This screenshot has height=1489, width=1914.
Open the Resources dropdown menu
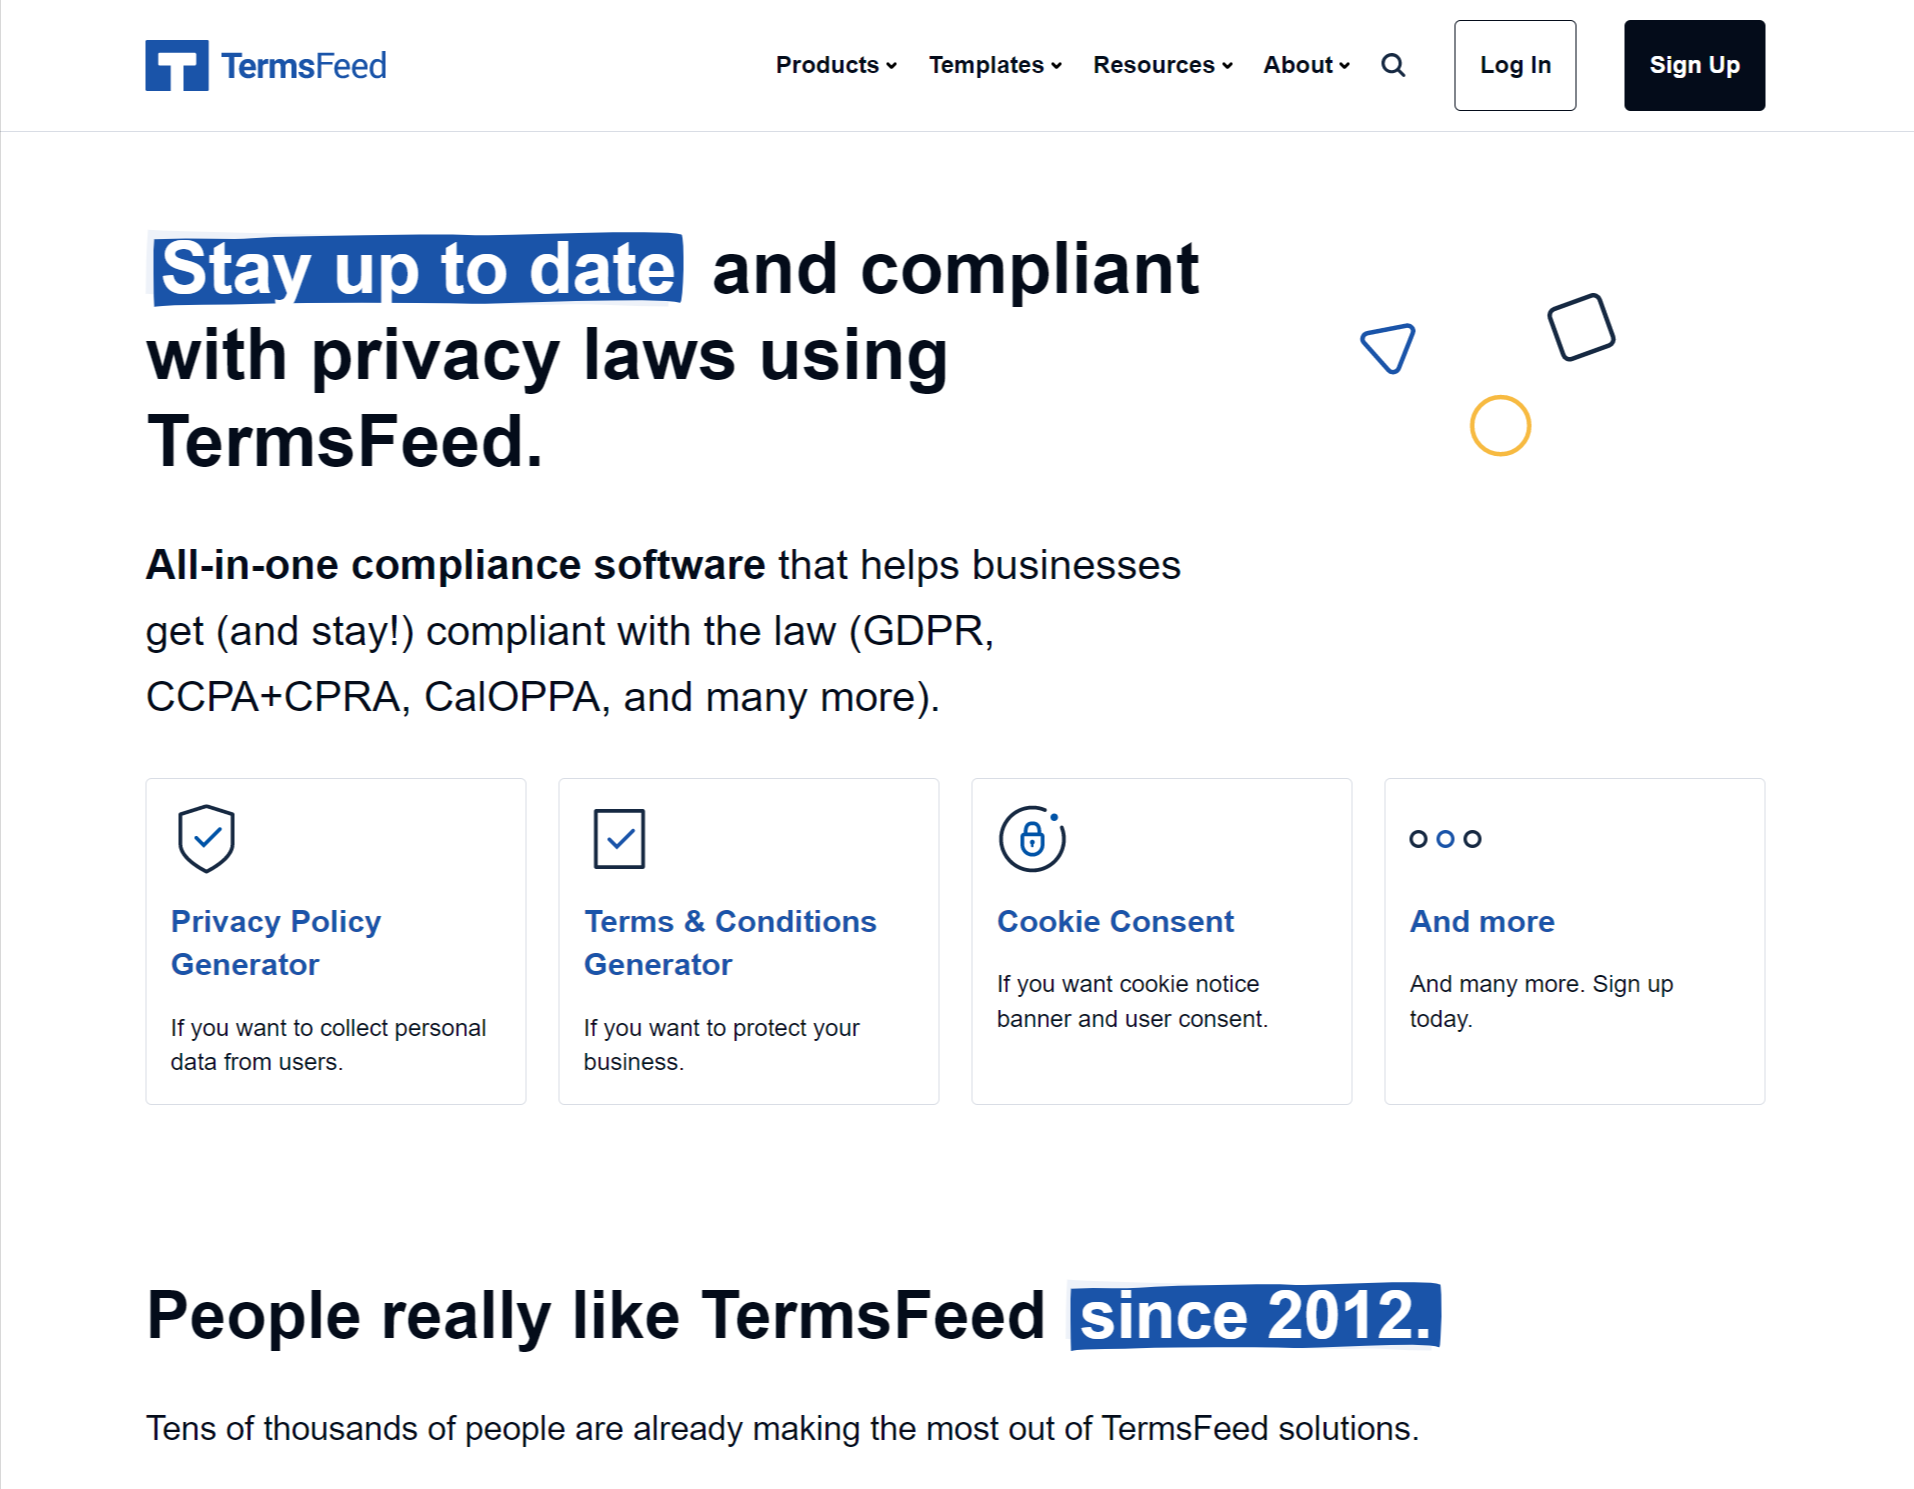pos(1162,65)
